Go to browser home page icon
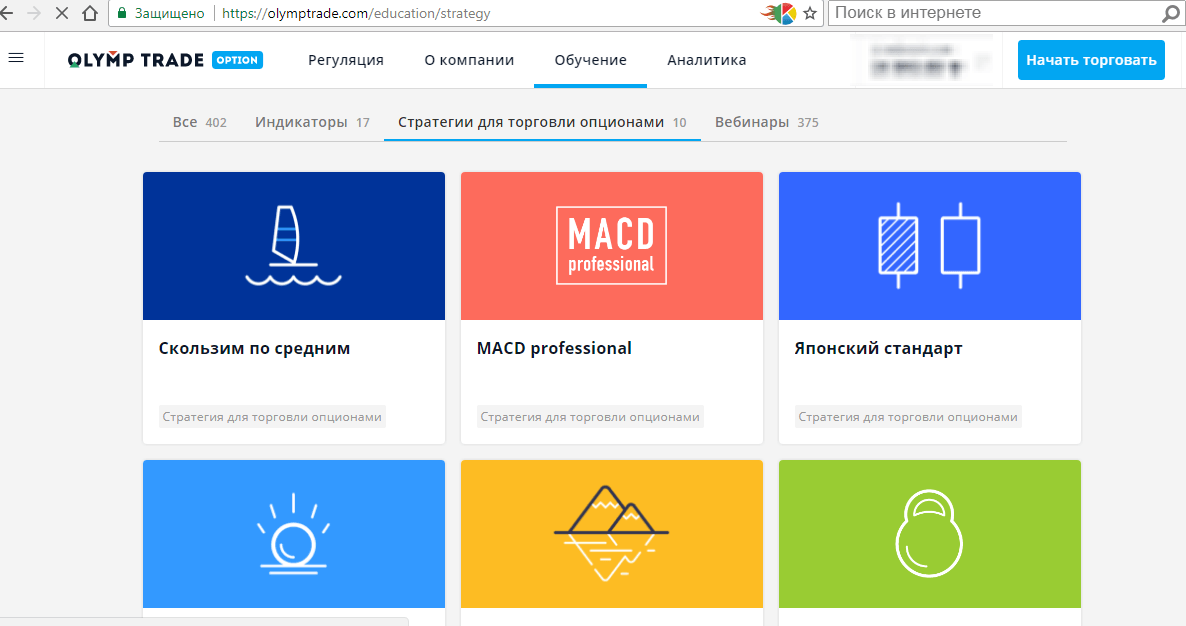Image resolution: width=1186 pixels, height=626 pixels. point(90,13)
